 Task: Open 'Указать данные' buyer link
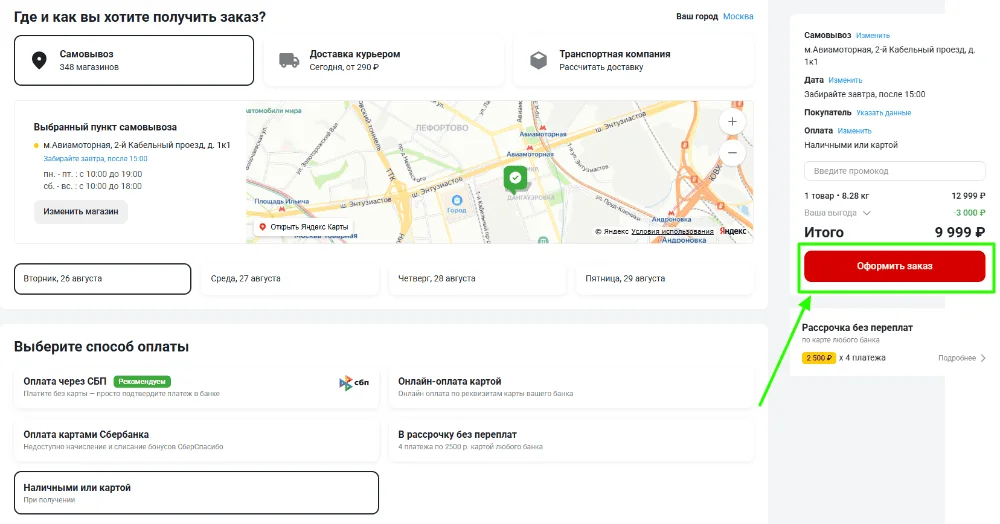[x=883, y=113]
